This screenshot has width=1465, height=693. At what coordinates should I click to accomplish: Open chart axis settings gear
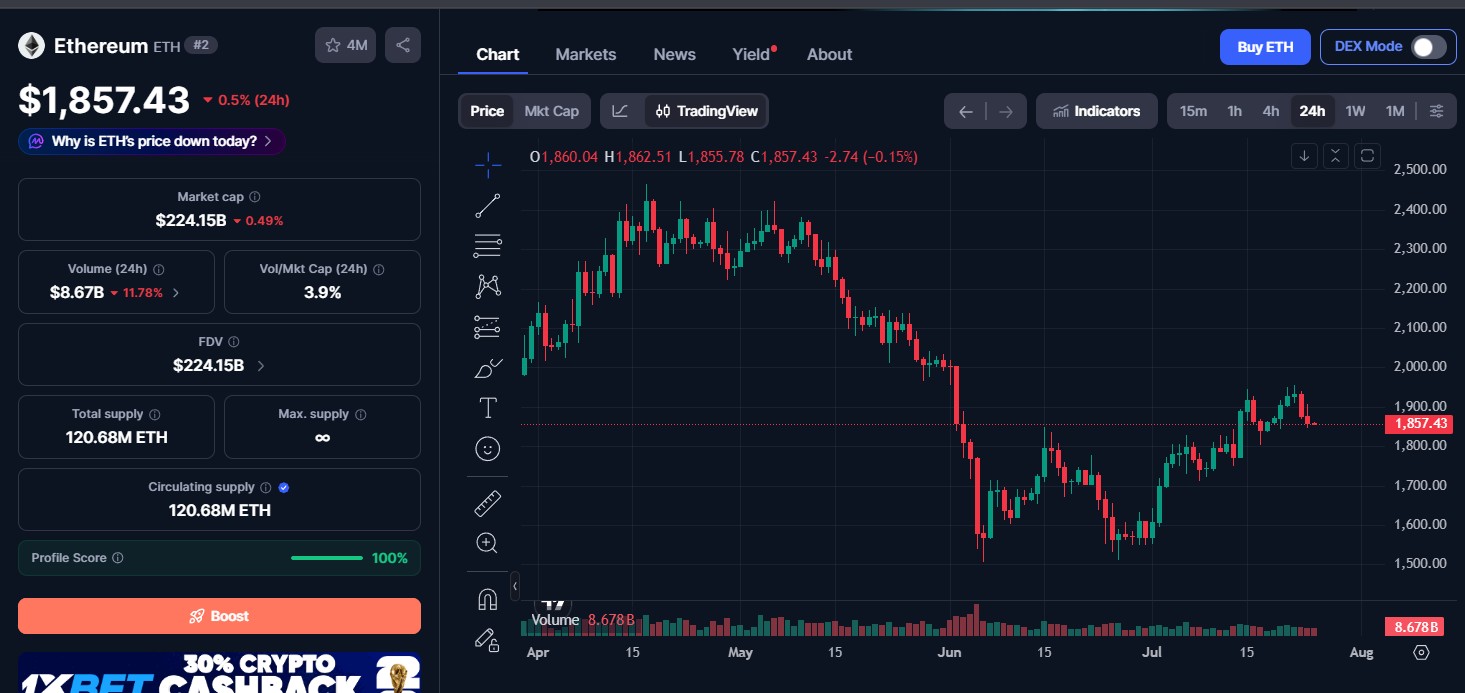pos(1421,652)
